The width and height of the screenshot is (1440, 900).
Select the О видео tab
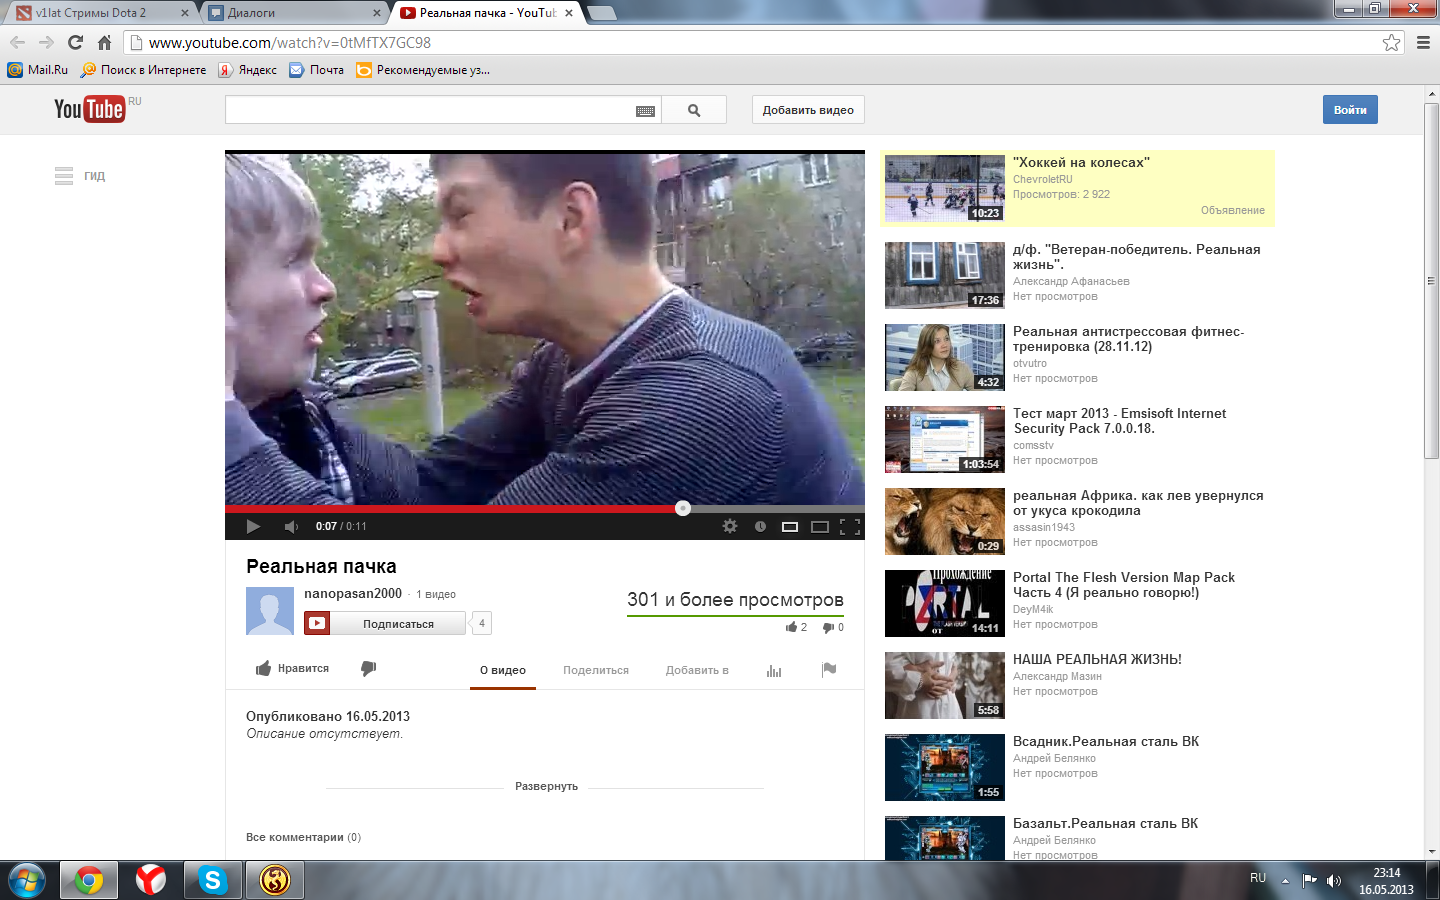click(x=503, y=670)
